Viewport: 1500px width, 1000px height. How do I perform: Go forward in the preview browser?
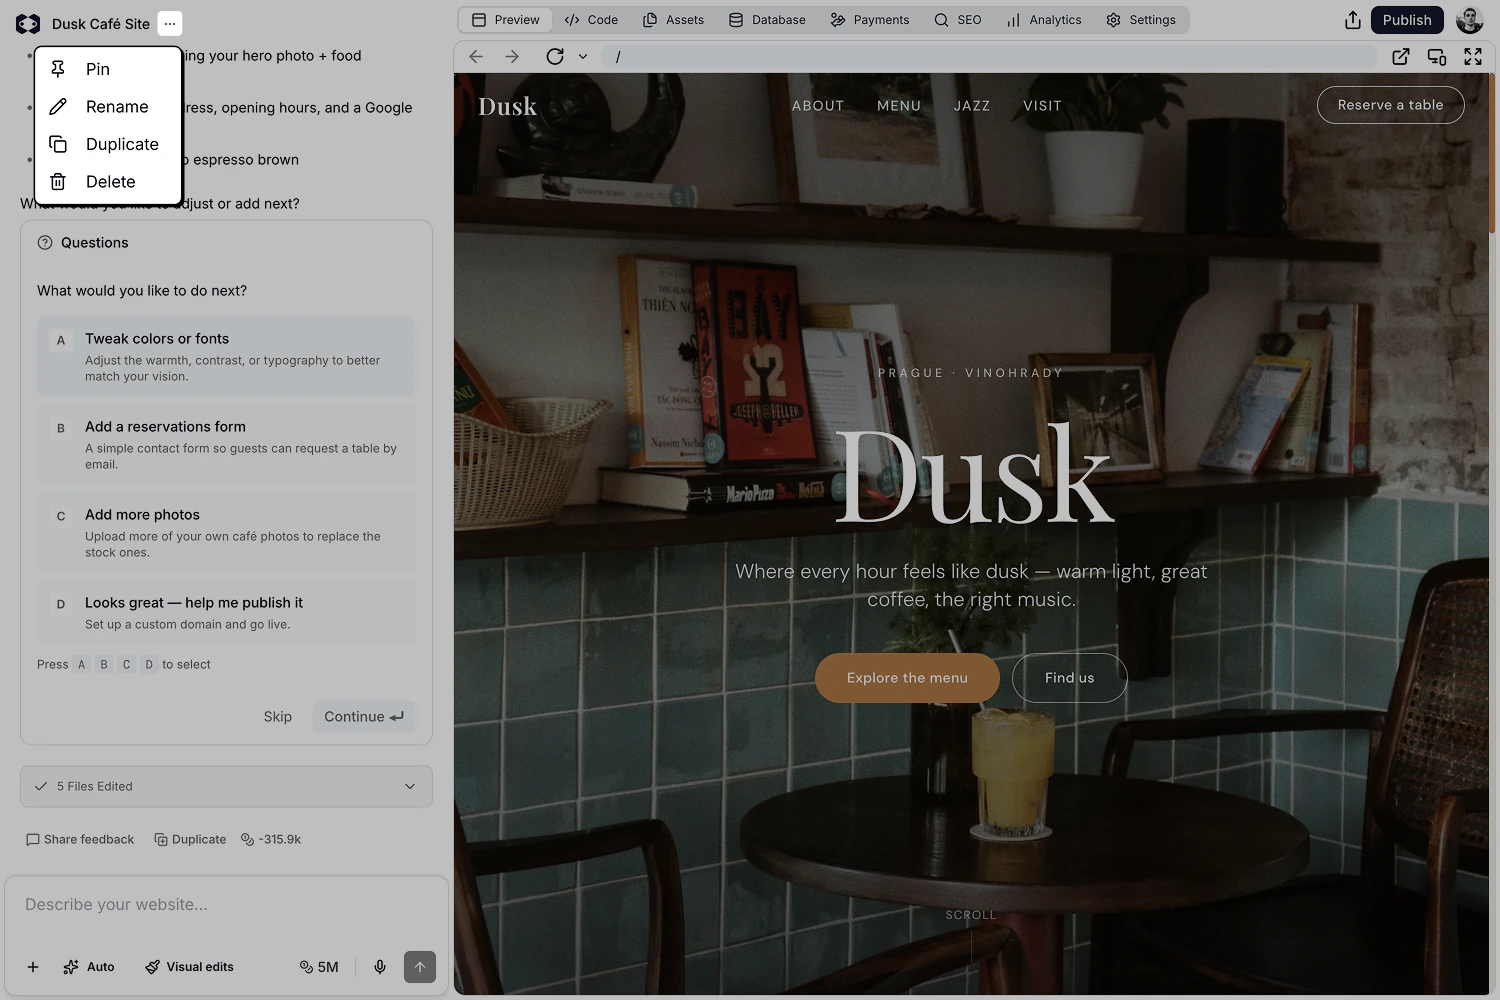tap(512, 57)
